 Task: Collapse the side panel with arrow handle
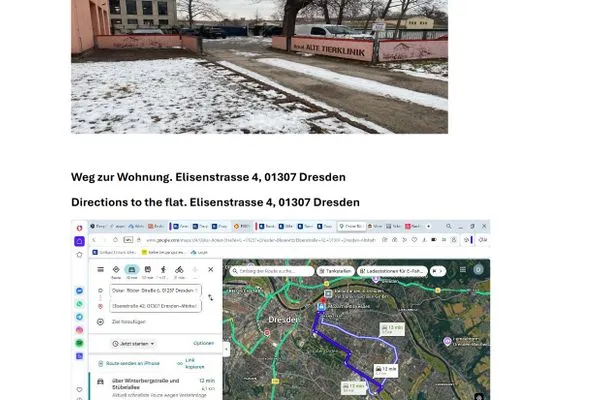[x=226, y=349]
